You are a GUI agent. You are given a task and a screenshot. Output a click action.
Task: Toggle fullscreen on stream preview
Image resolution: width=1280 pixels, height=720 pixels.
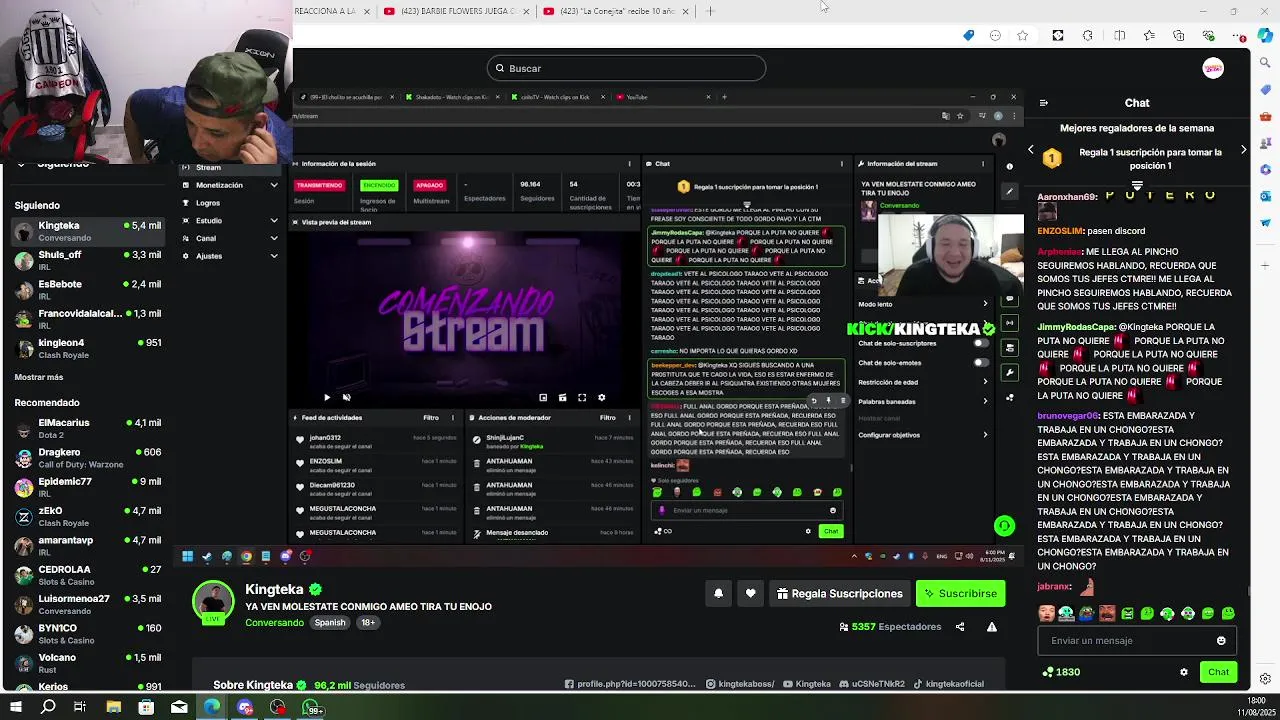point(582,398)
